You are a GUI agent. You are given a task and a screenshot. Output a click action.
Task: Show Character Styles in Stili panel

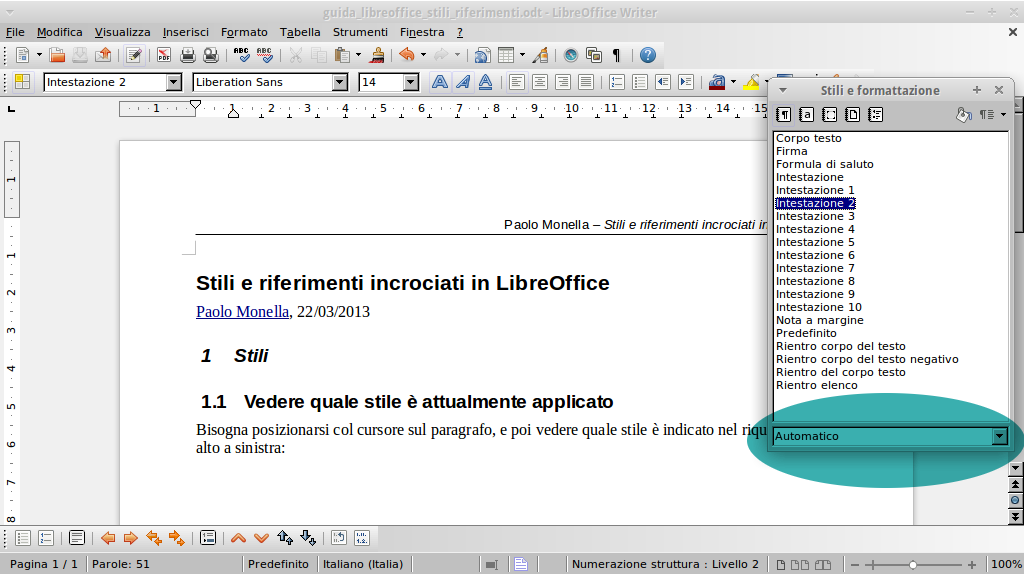pyautogui.click(x=807, y=115)
